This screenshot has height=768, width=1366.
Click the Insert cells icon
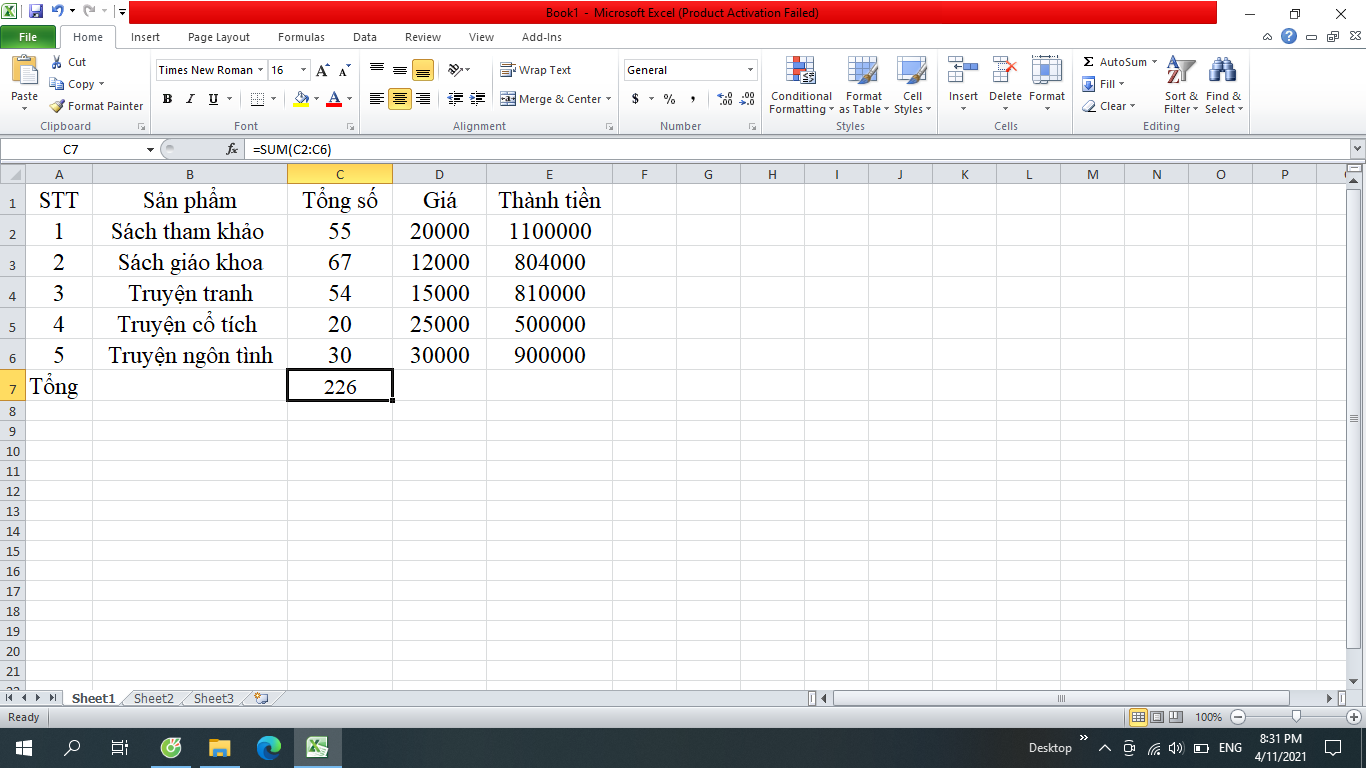[963, 72]
